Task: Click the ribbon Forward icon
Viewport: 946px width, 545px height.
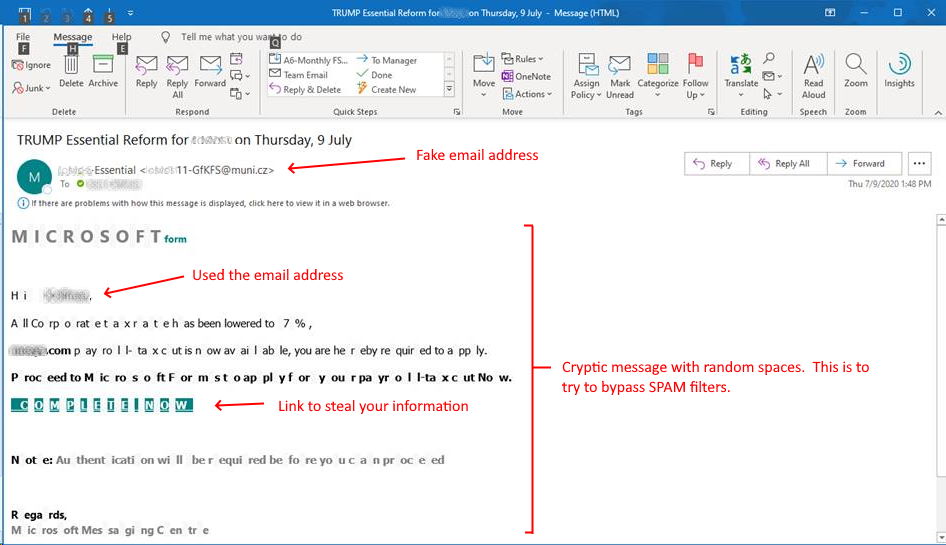Action: pyautogui.click(x=210, y=71)
